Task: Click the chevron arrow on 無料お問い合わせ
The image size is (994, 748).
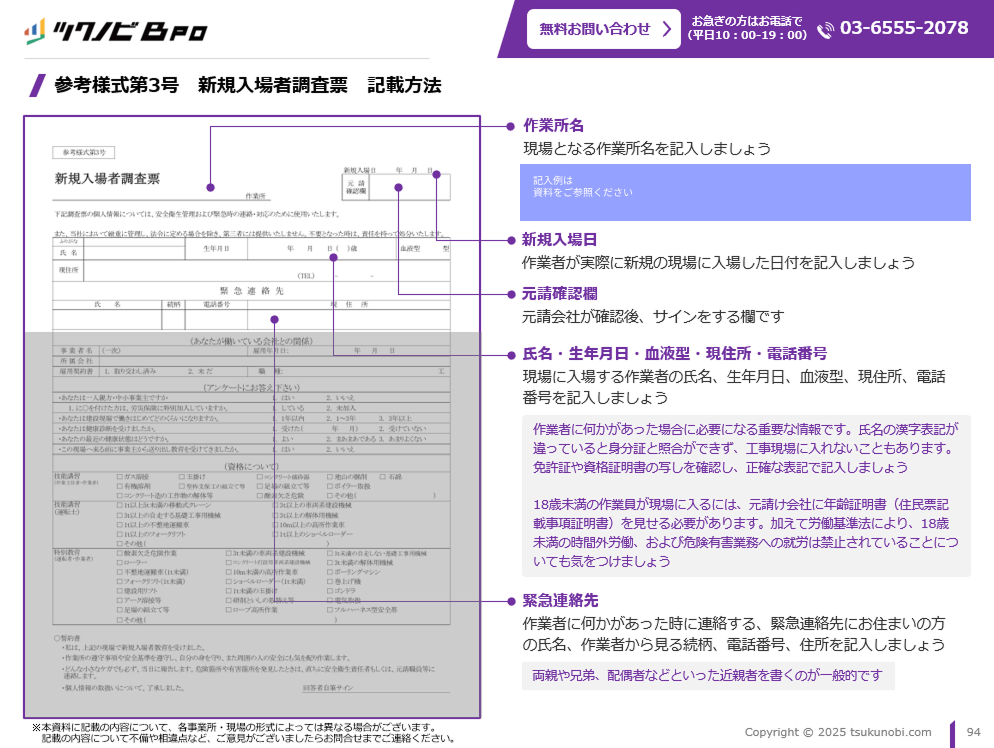Action: pos(666,29)
